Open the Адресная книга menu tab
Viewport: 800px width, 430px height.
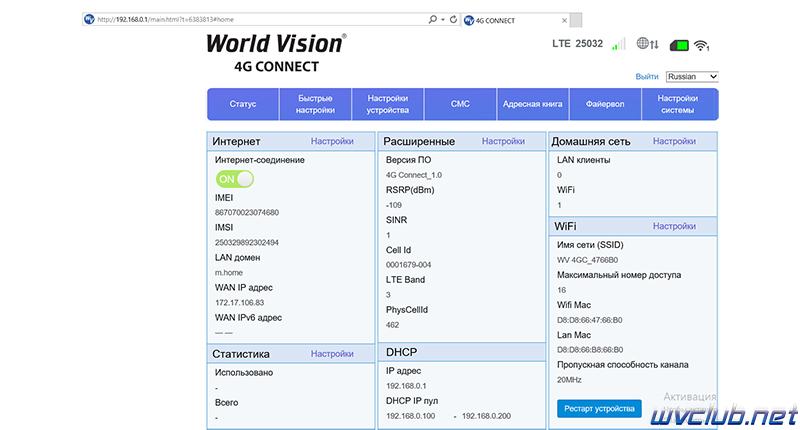(533, 104)
